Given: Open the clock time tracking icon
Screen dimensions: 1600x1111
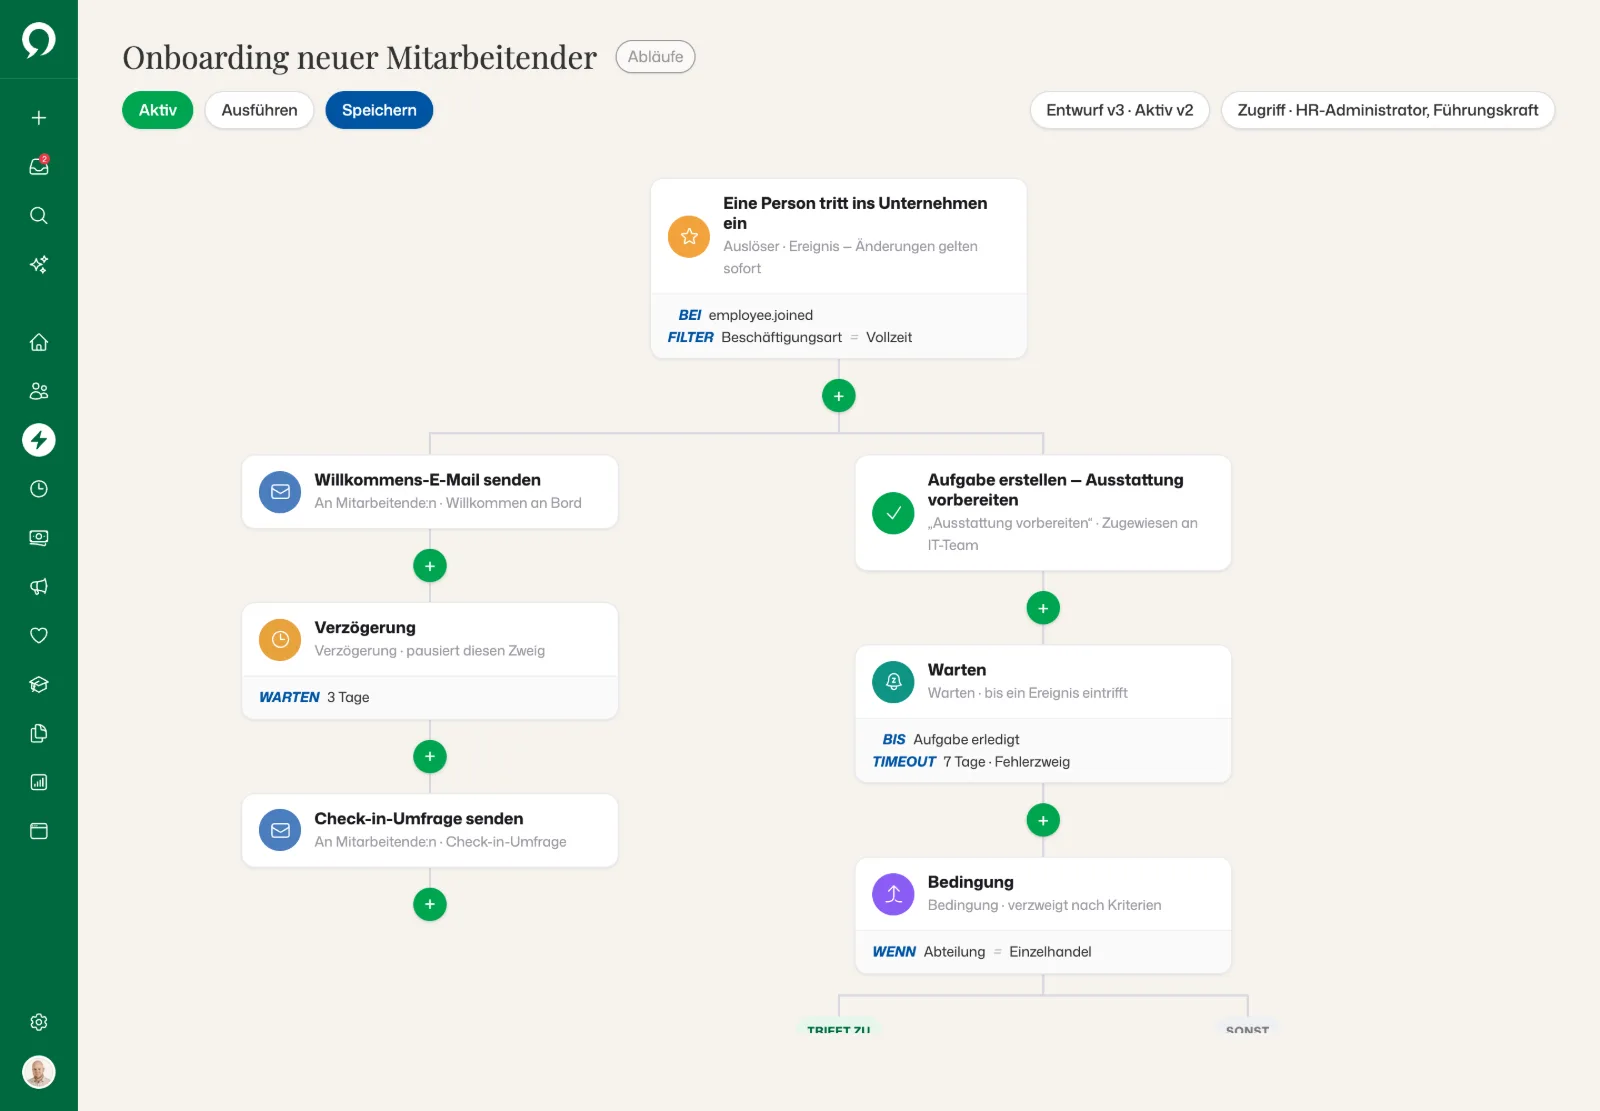Looking at the screenshot, I should [39, 489].
